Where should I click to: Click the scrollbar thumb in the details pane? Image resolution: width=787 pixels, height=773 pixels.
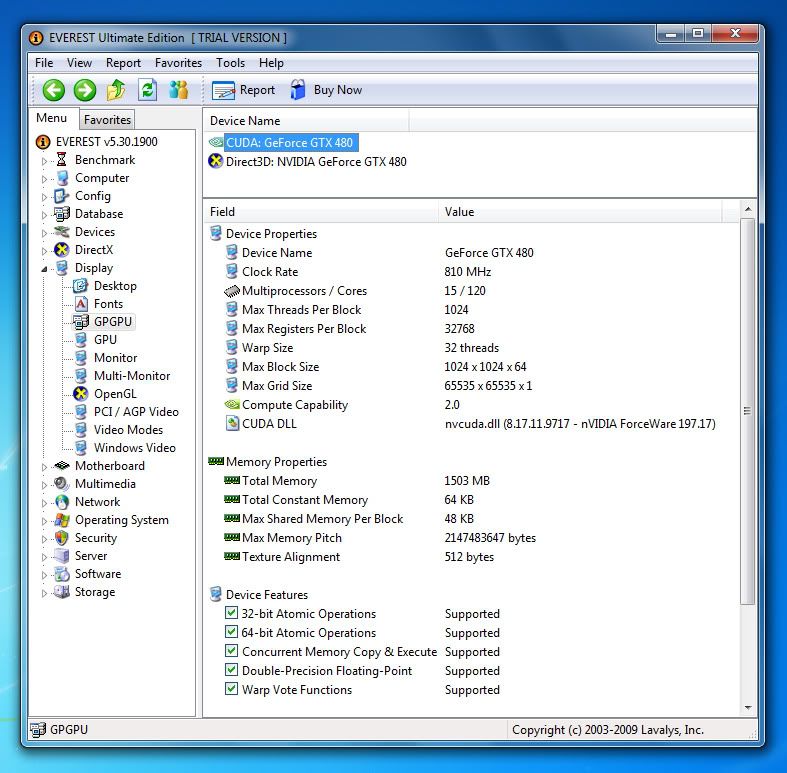(747, 411)
